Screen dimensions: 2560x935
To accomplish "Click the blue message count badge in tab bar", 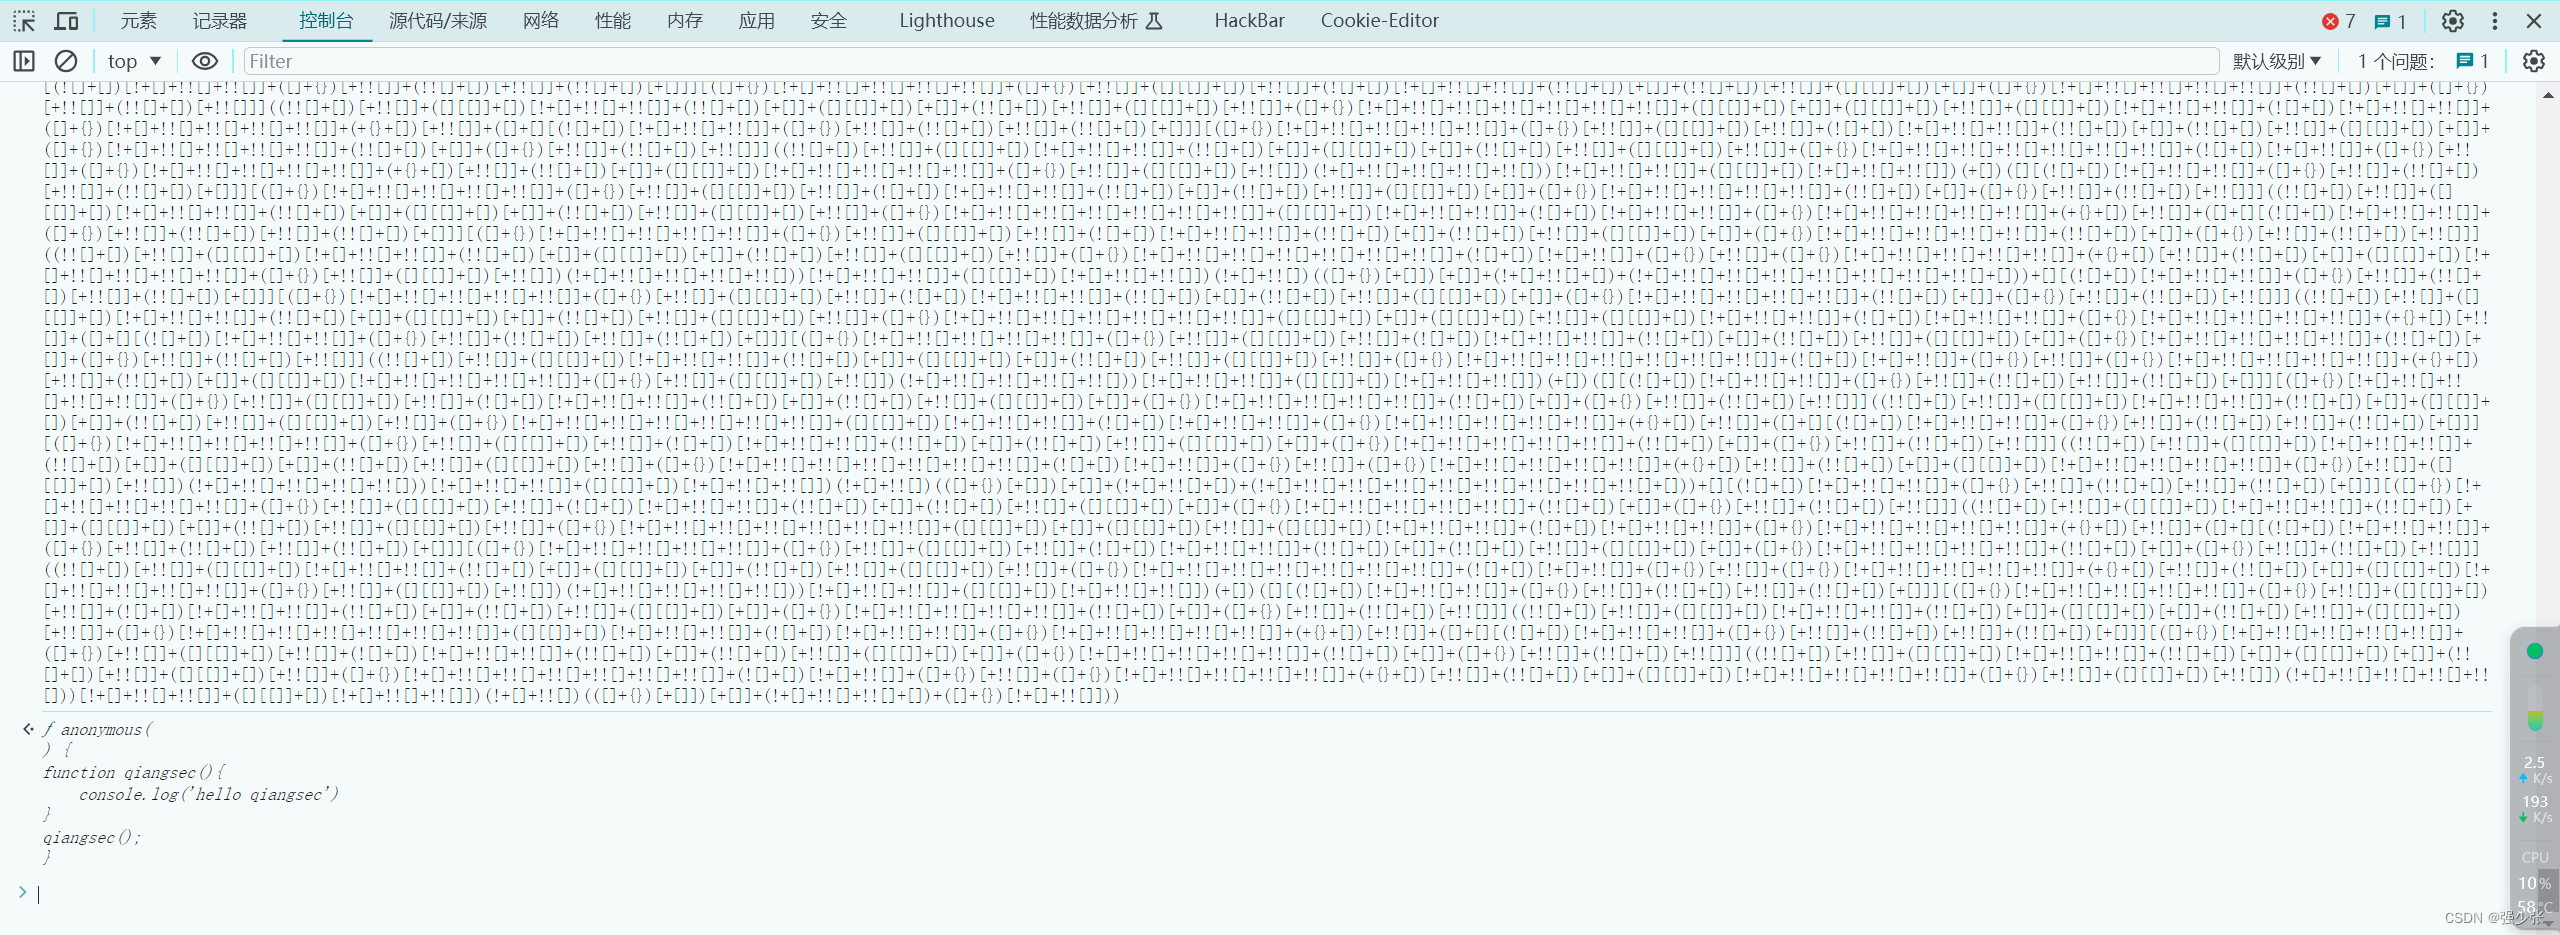I will coord(2391,21).
